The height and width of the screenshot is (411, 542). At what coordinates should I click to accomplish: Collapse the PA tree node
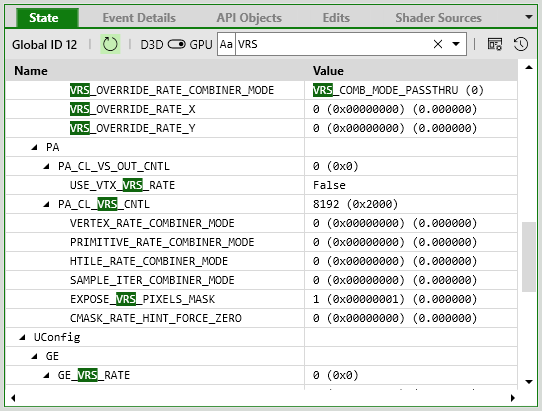34,148
